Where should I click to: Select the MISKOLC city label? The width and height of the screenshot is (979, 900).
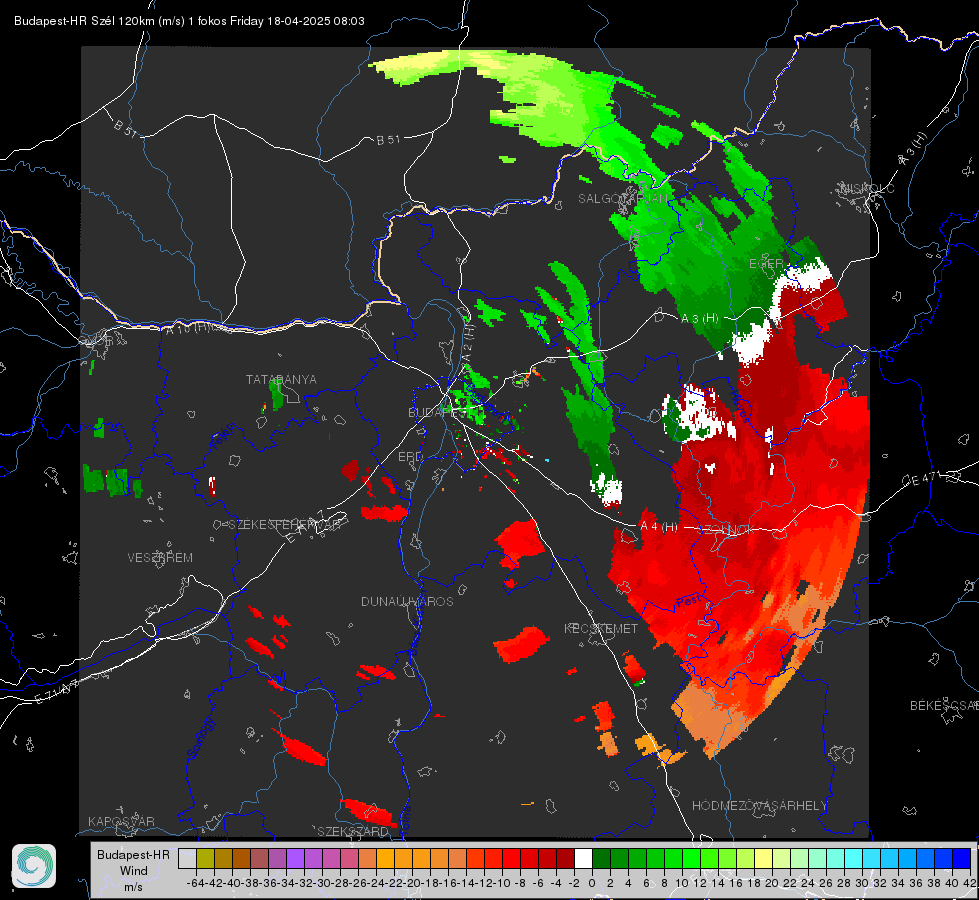pos(867,188)
